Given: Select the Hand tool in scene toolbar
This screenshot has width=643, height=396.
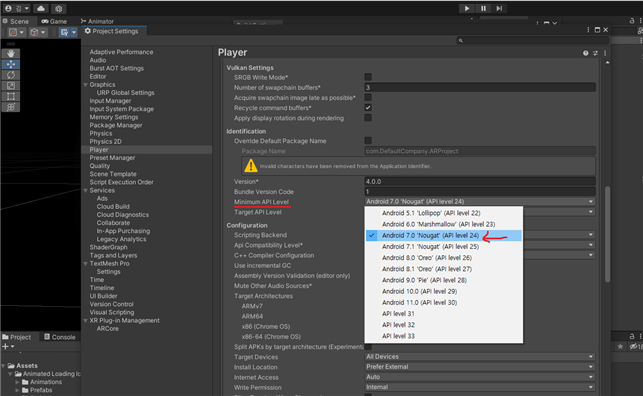Looking at the screenshot, I should tap(11, 53).
